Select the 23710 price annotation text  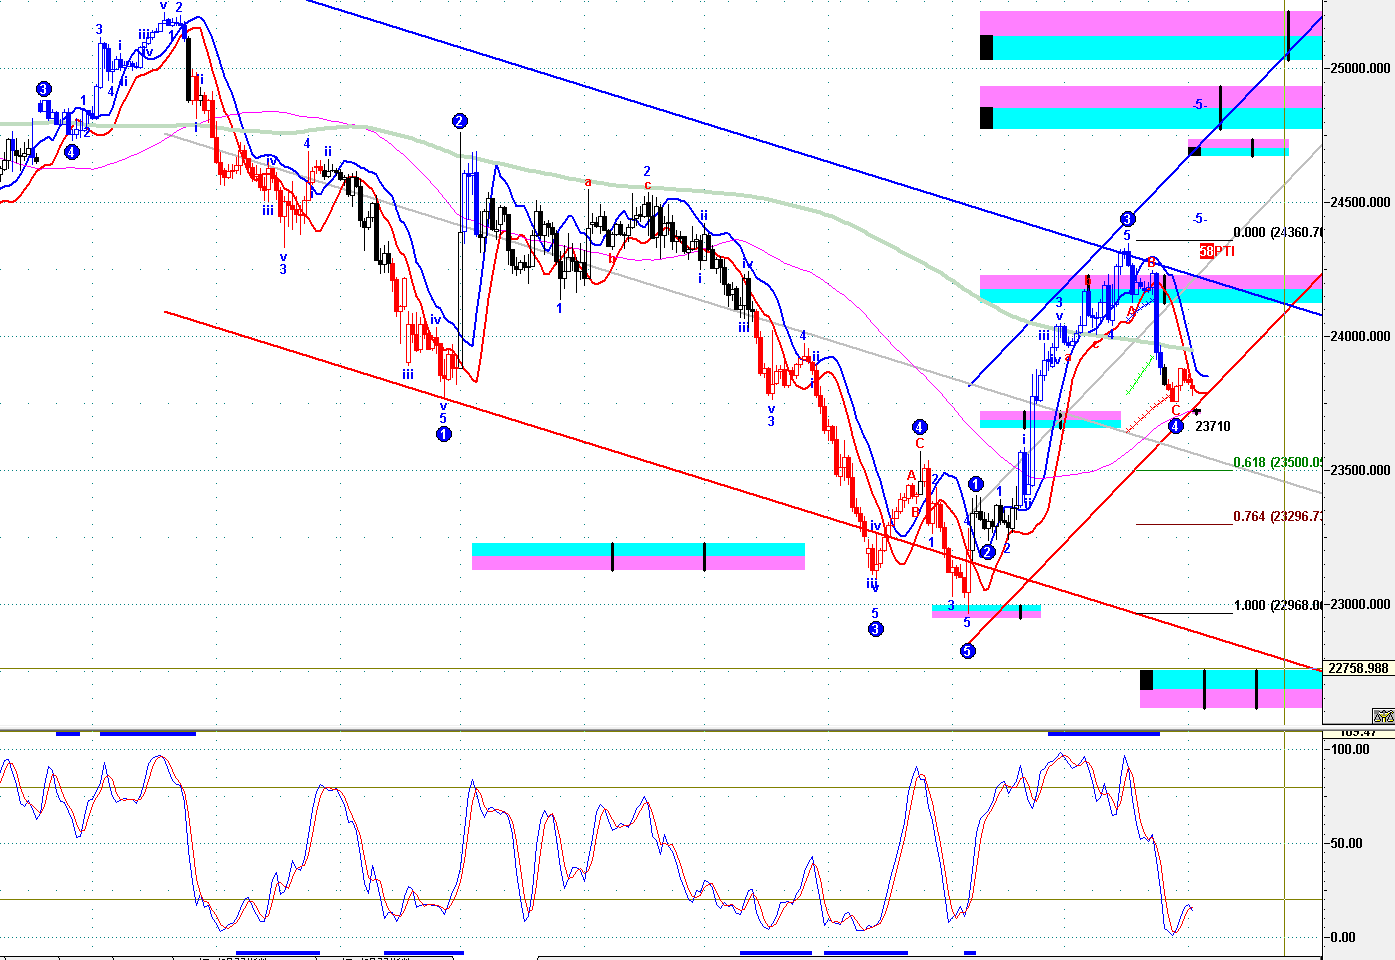1213,426
